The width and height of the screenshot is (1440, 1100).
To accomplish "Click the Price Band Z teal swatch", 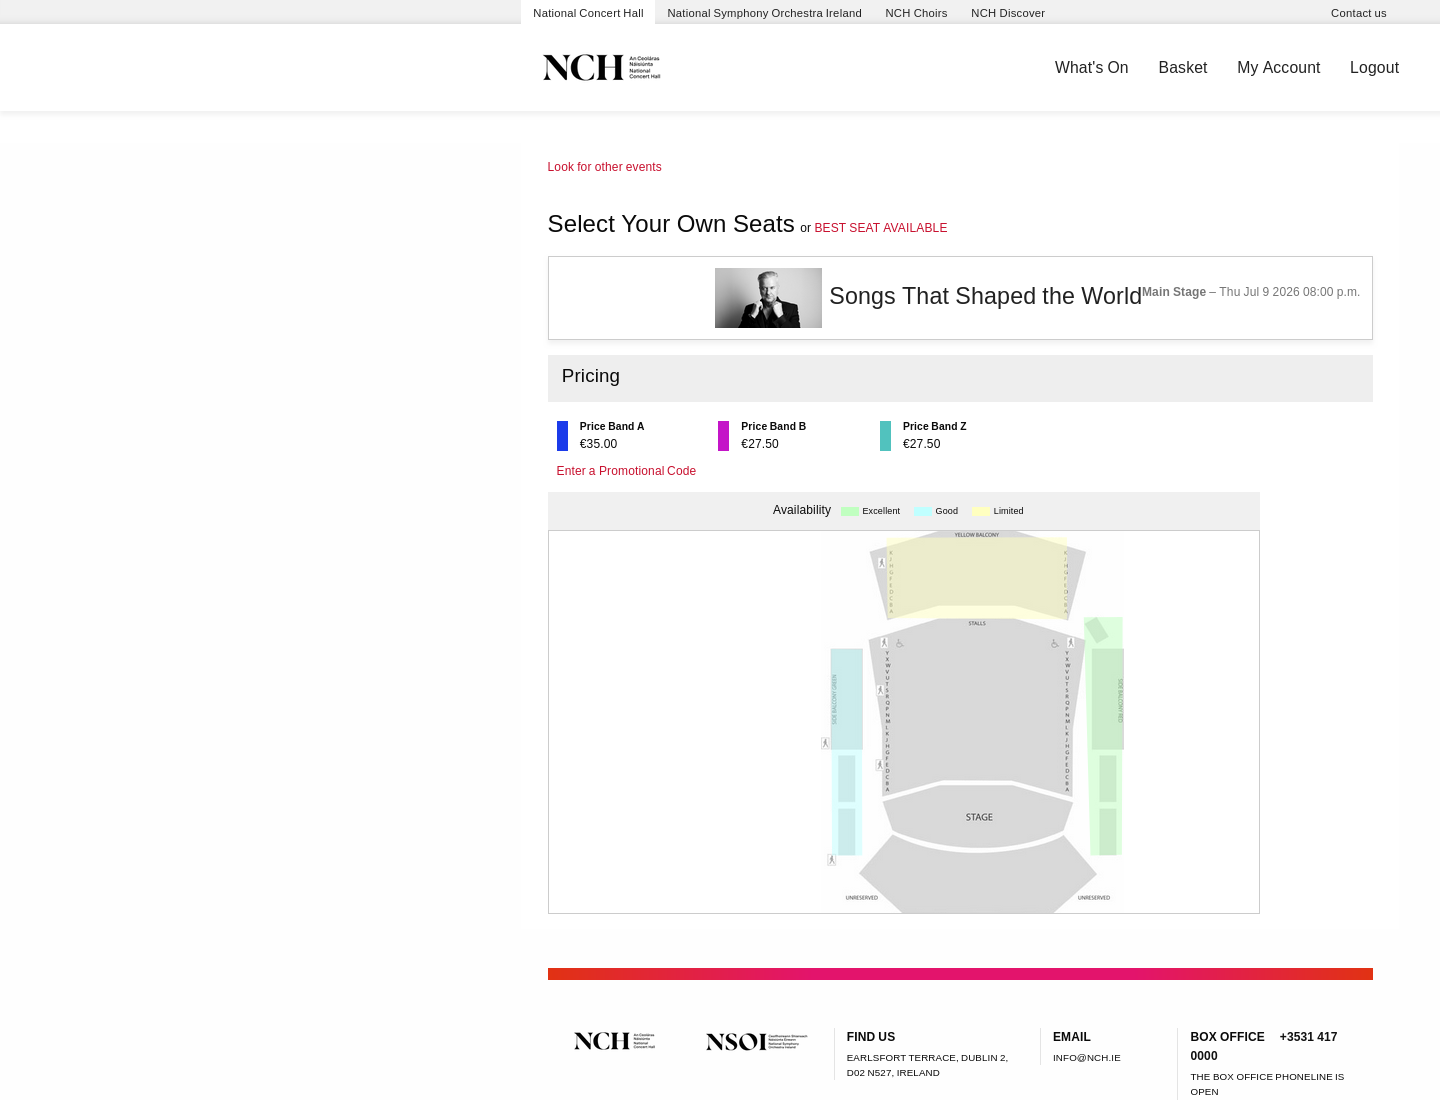I will pos(885,436).
